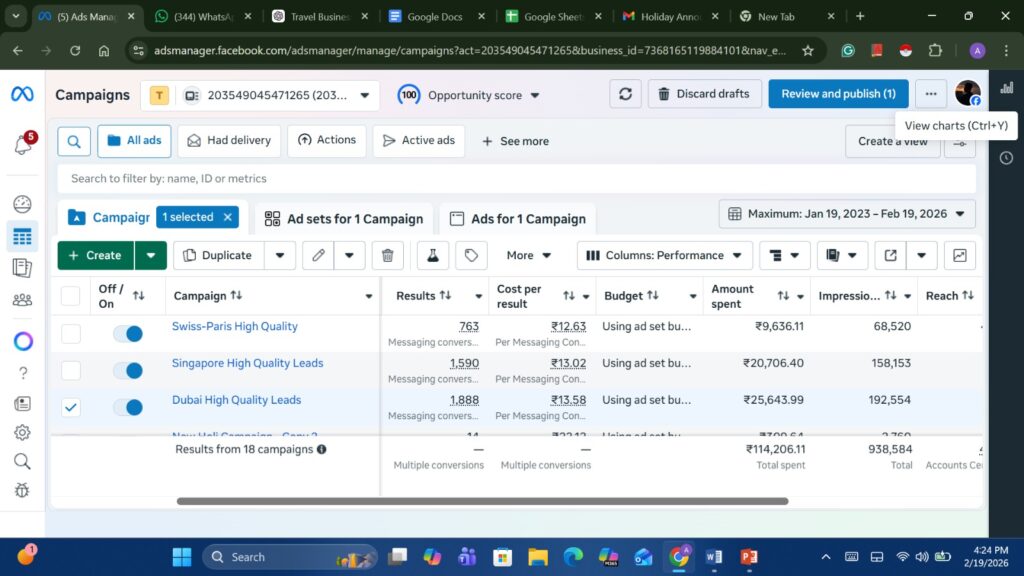Open Dubai High Quality Leads campaign link
The width and height of the screenshot is (1024, 576).
tap(236, 400)
